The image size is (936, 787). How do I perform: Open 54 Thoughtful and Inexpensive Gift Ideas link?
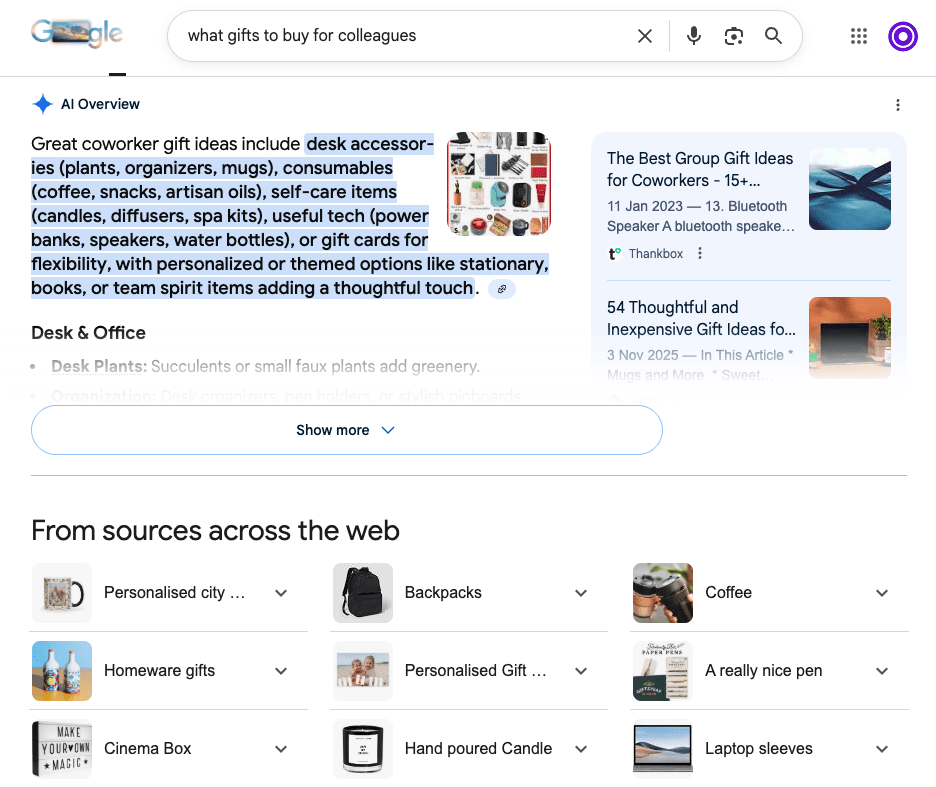pyautogui.click(x=701, y=318)
